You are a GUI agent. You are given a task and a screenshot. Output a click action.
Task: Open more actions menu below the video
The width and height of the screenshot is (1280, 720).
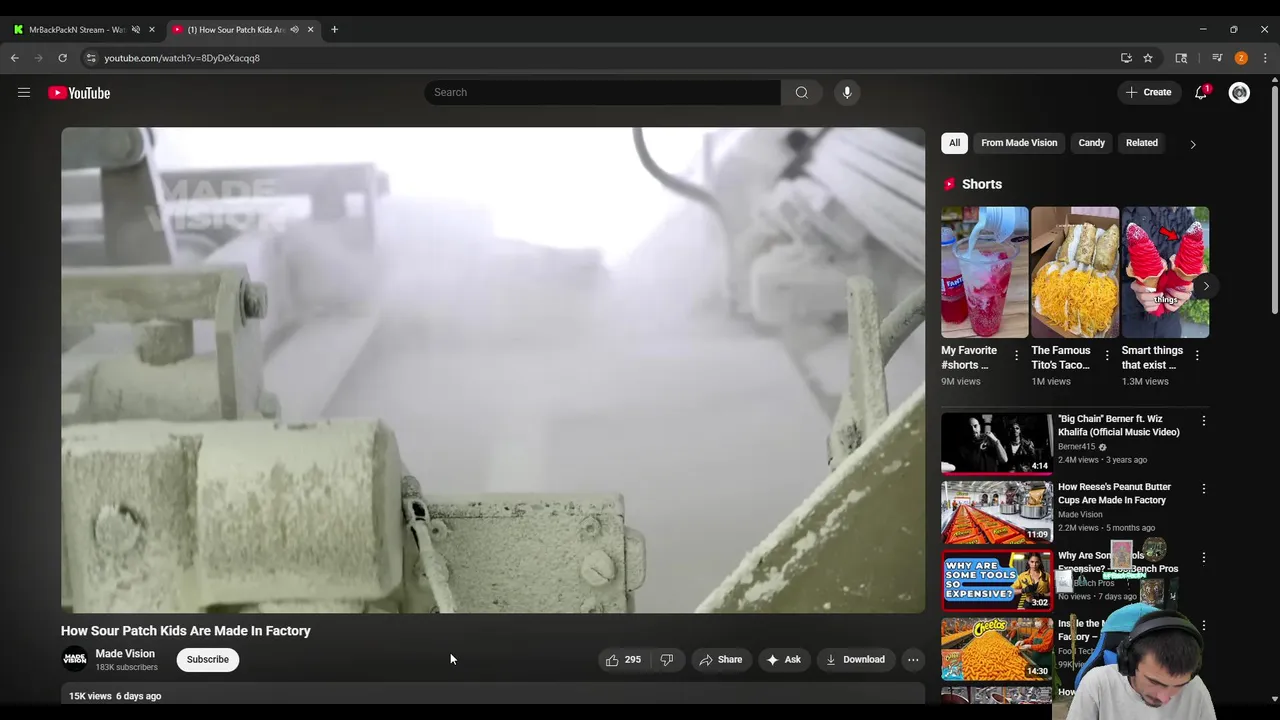tap(913, 659)
